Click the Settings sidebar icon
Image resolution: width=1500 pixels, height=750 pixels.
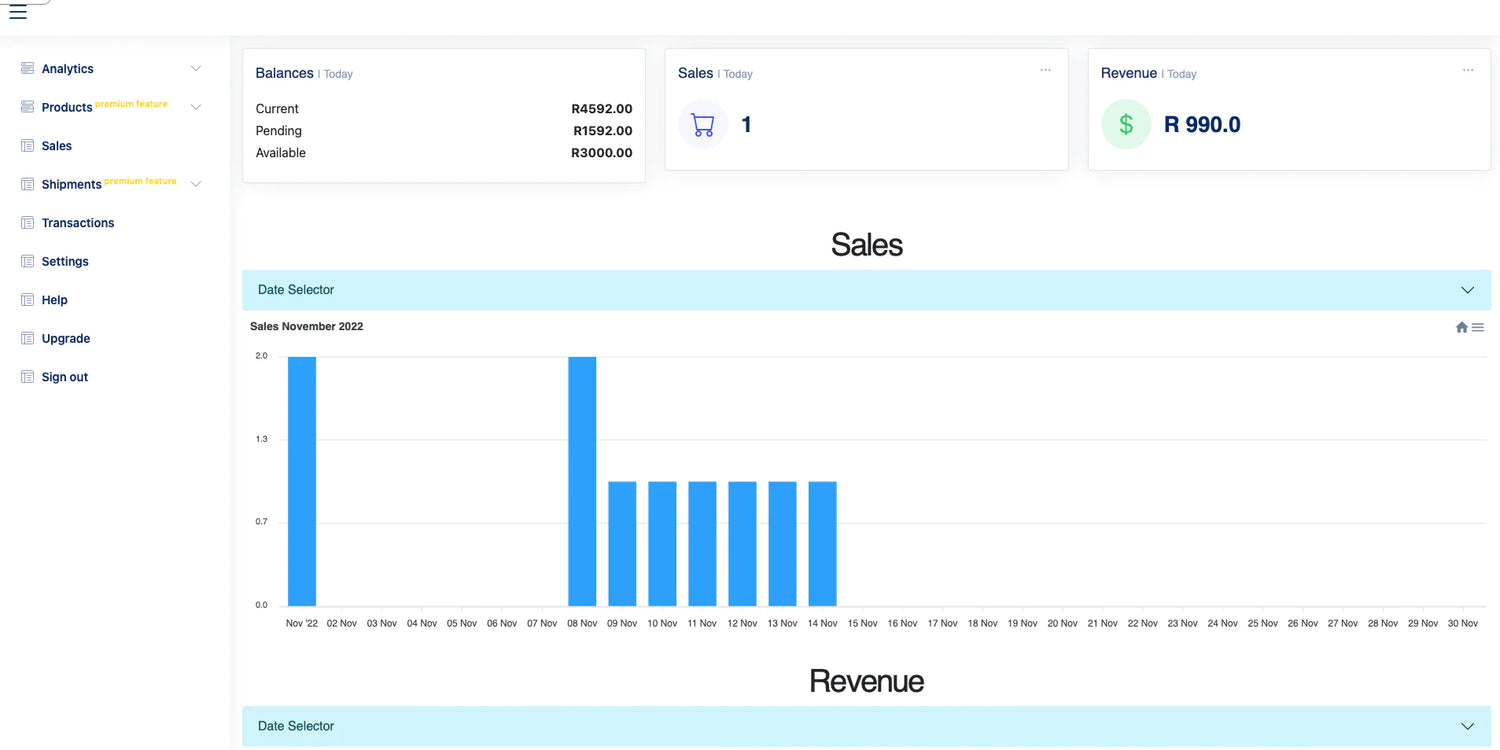coord(27,261)
